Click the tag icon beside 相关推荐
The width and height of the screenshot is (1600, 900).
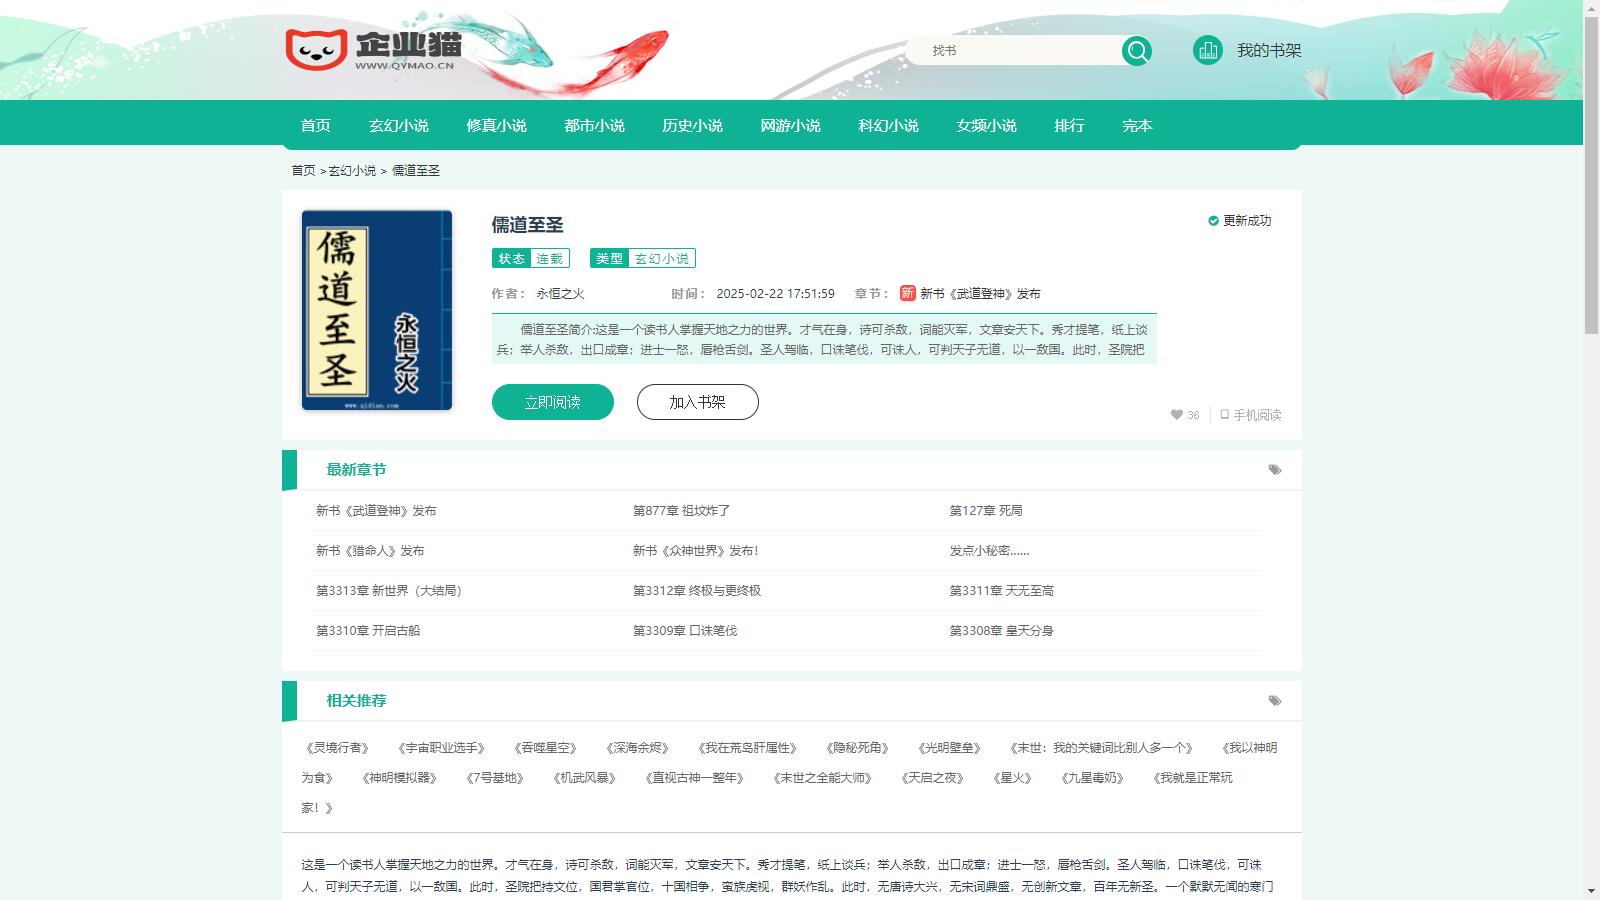tap(1273, 701)
